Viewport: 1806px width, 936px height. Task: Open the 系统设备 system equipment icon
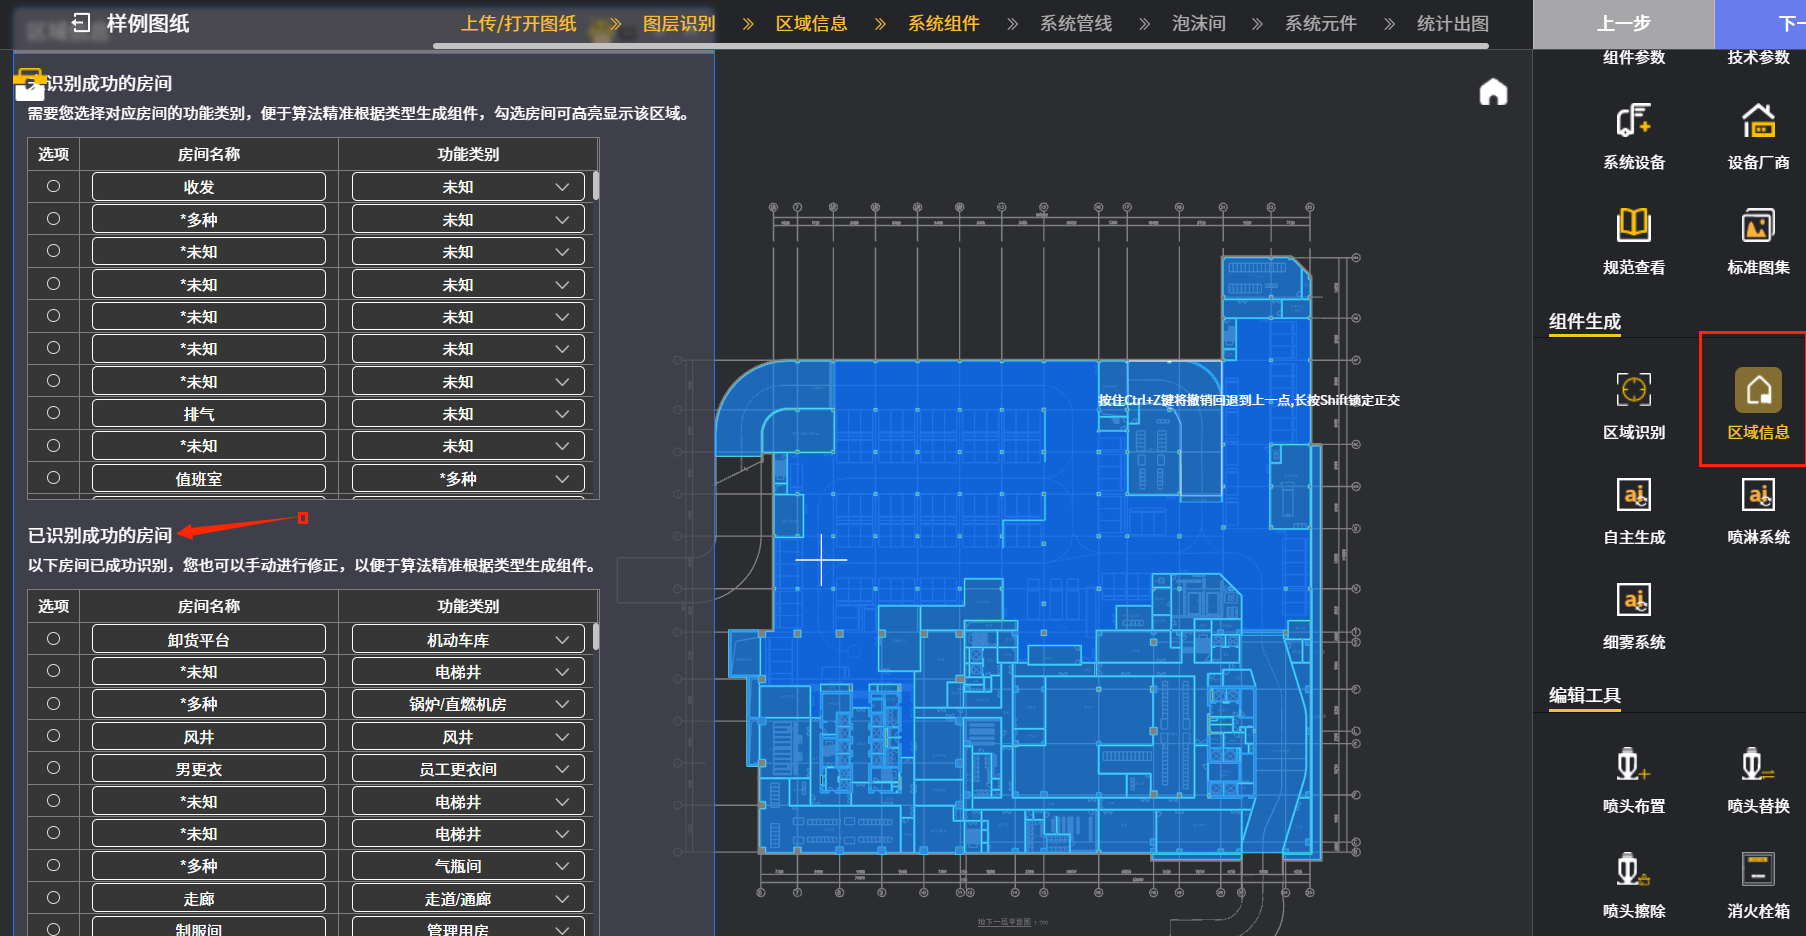[1633, 122]
